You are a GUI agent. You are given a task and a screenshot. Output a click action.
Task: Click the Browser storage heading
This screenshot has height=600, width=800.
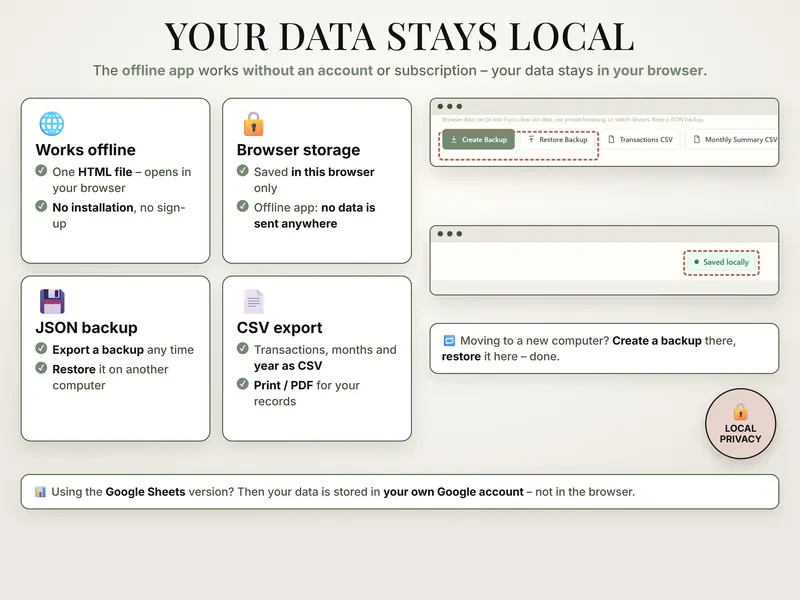298,150
